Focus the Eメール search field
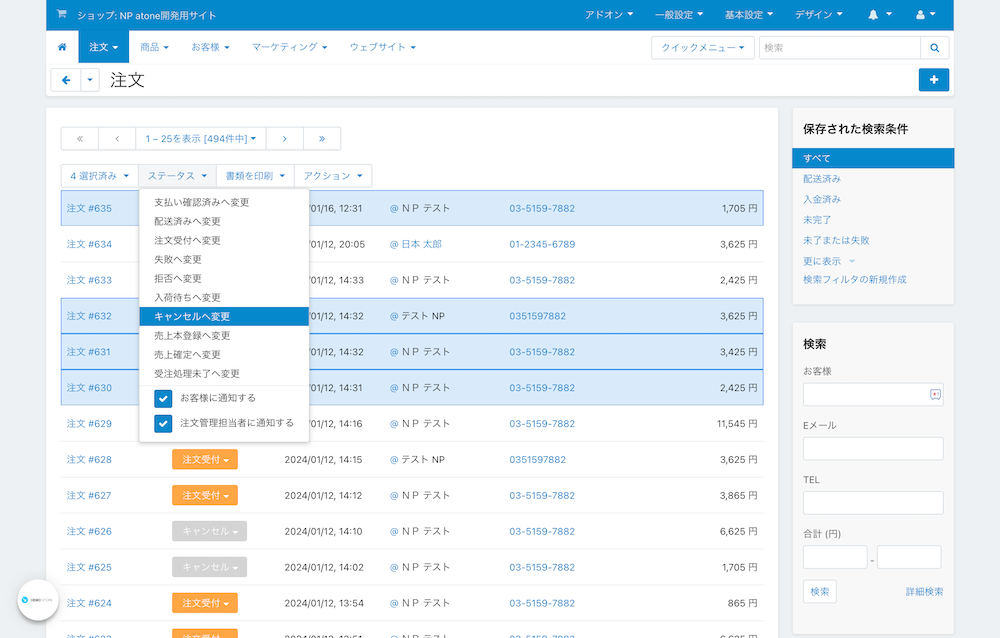1000x638 pixels. pyautogui.click(x=873, y=449)
